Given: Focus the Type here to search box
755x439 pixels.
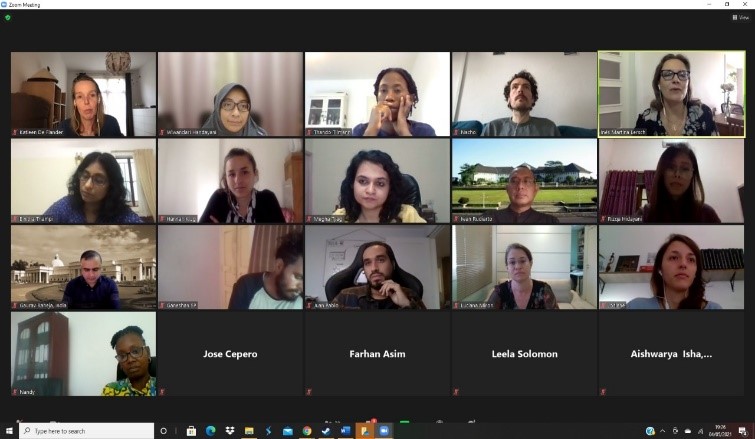Looking at the screenshot, I should pyautogui.click(x=87, y=431).
